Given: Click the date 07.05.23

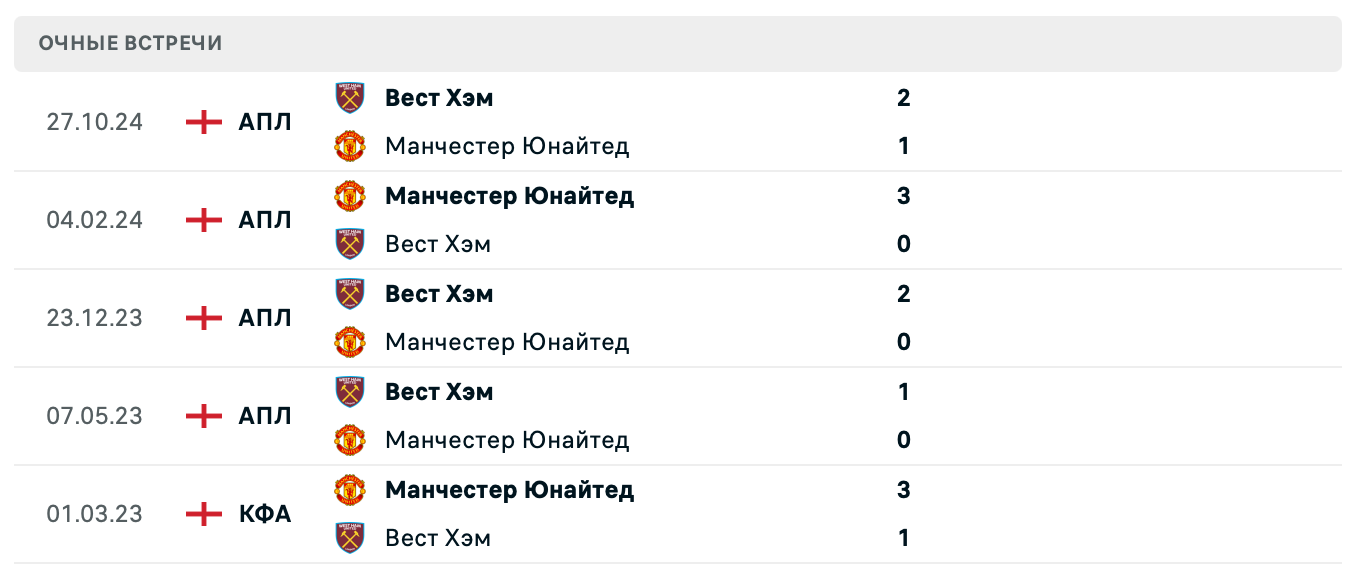Looking at the screenshot, I should [95, 416].
